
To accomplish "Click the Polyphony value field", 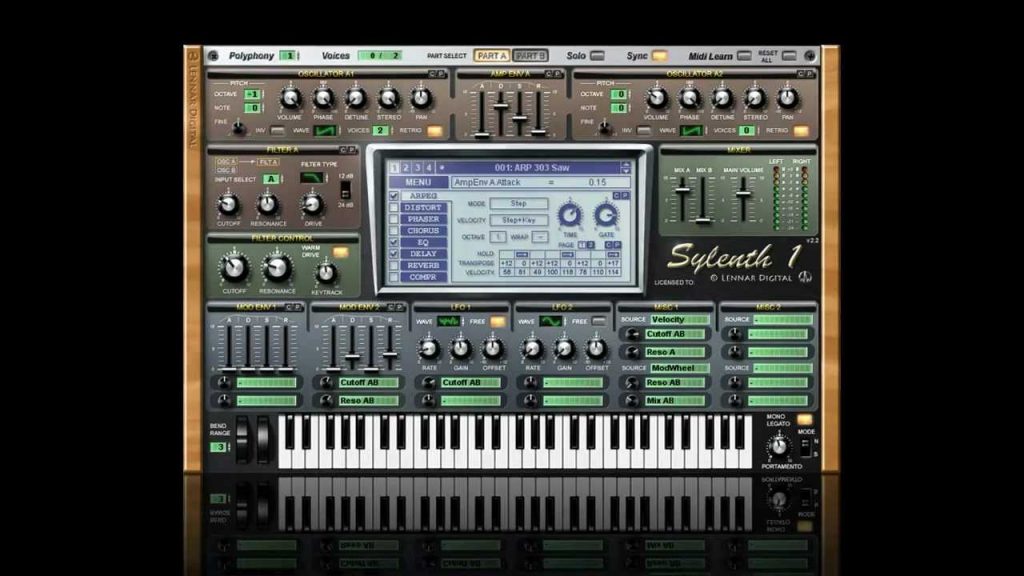I will point(288,56).
